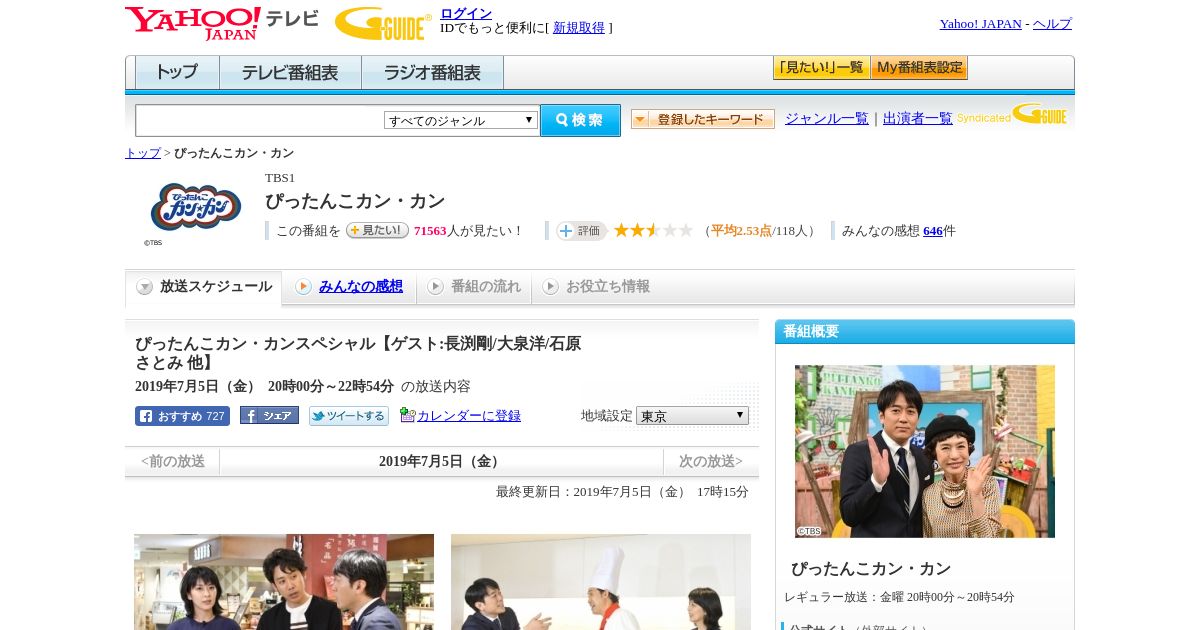This screenshot has width=1200, height=630.
Task: Expand the 地域設定 東京 region dropdown
Action: click(692, 415)
